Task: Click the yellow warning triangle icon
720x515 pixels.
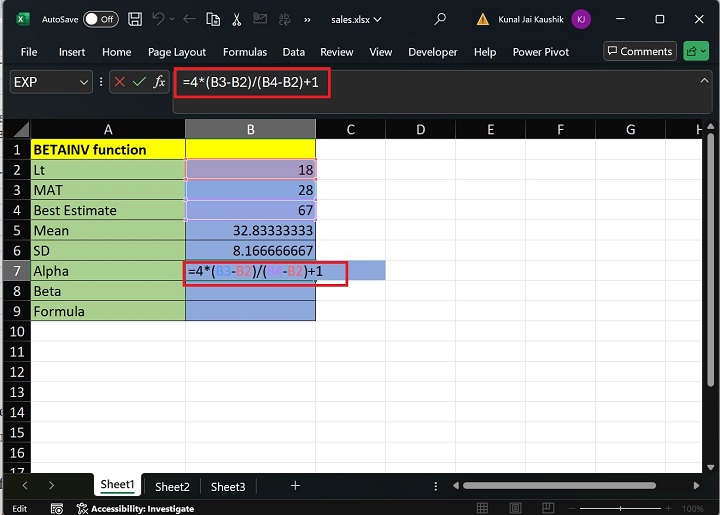Action: [483, 19]
